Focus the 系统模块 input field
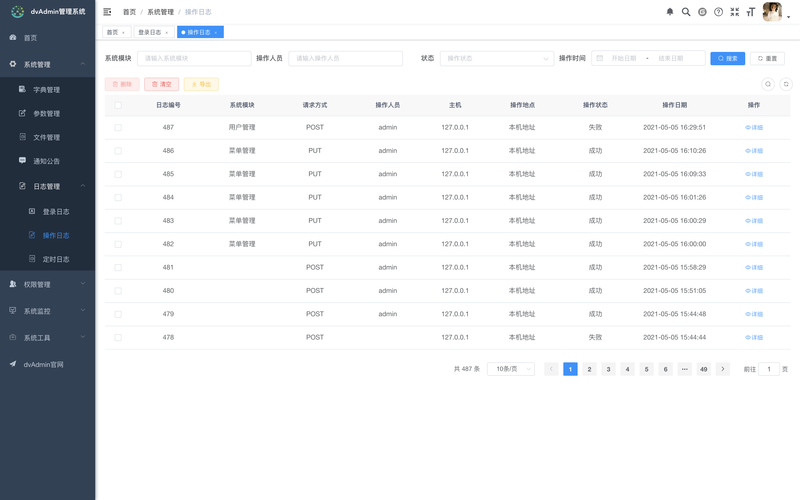Screen dimensions: 800x500 click(194, 58)
